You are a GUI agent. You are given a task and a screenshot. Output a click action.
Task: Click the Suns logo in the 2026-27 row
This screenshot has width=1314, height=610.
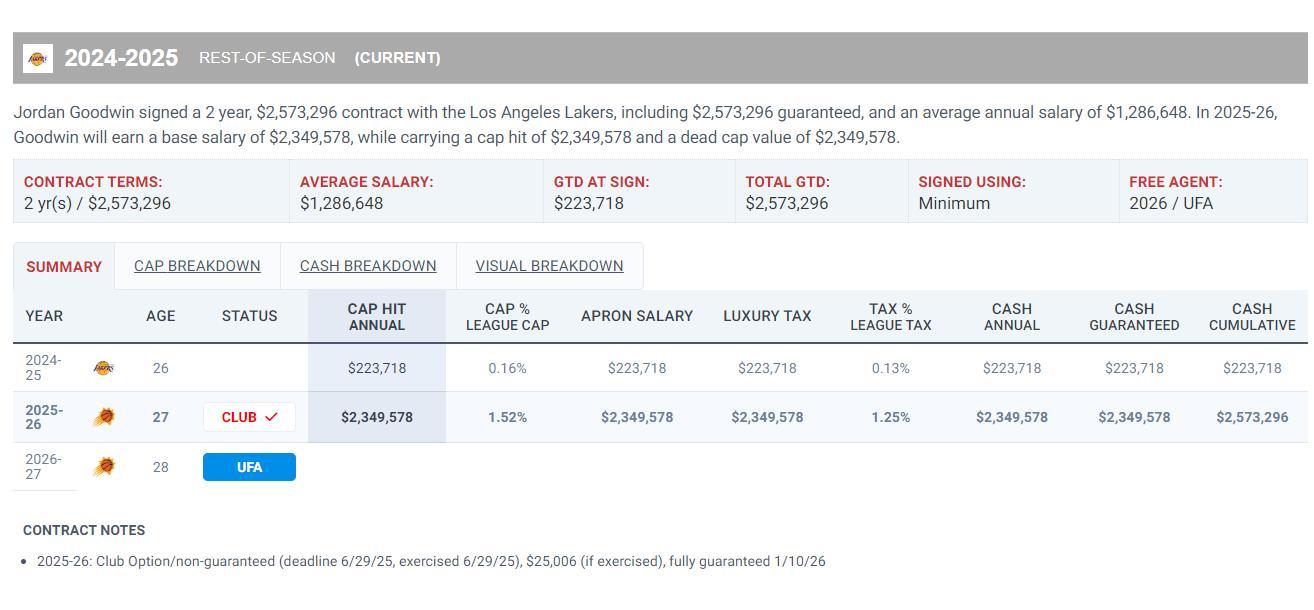(103, 467)
